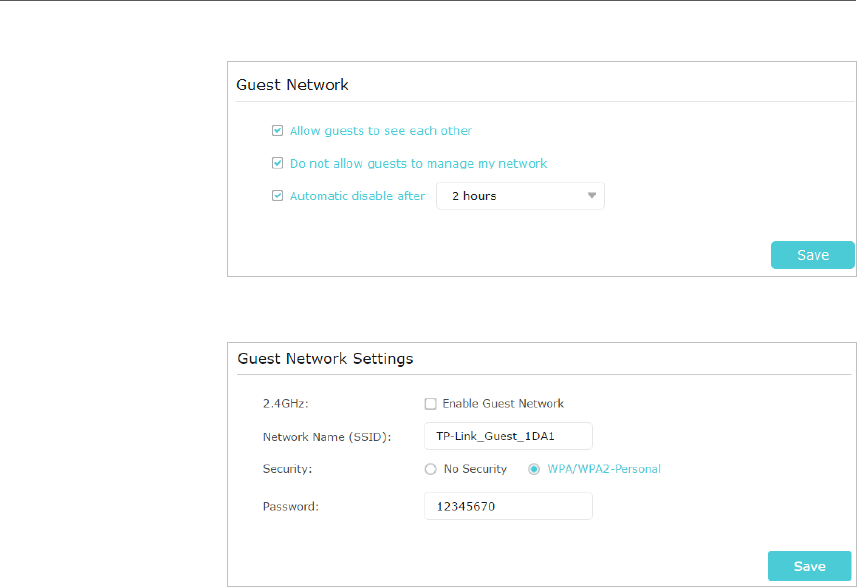857x587 pixels.
Task: Click Save under Guest Network Settings
Action: (809, 566)
